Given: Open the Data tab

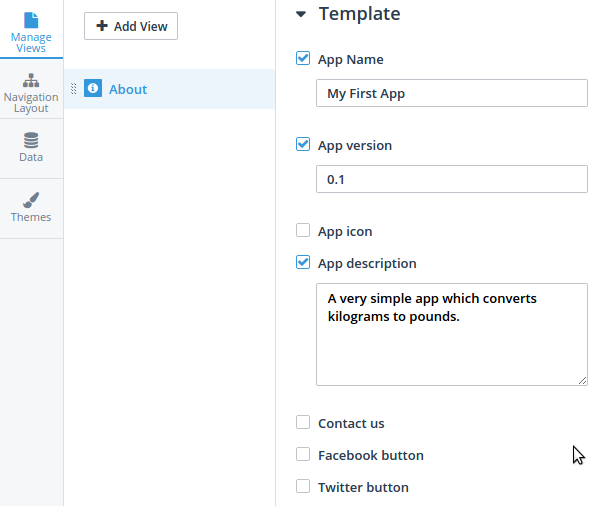Looking at the screenshot, I should point(31,149).
